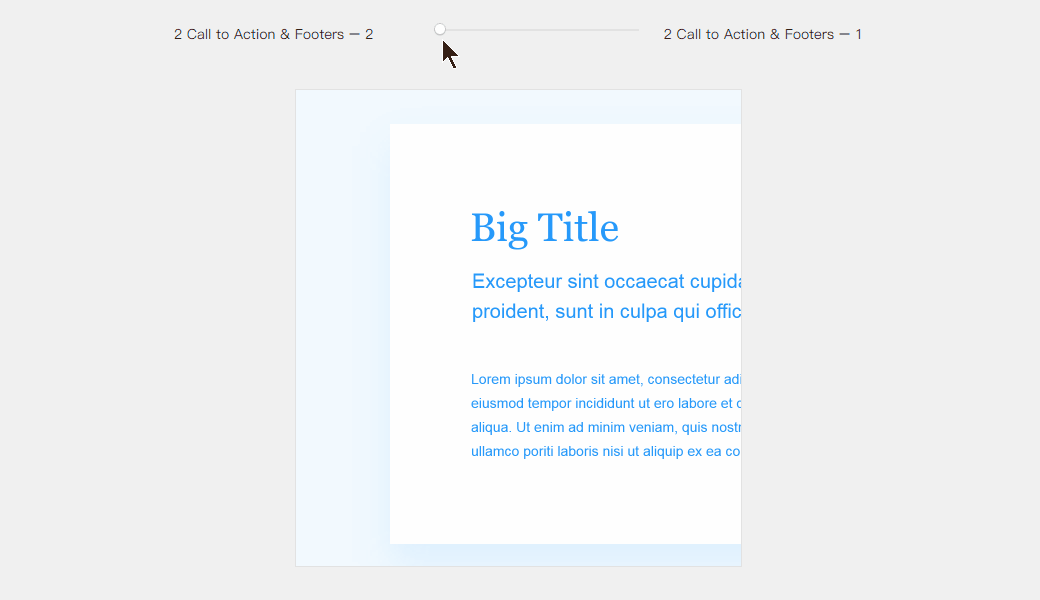This screenshot has width=1040, height=600.
Task: Click the paragraph line starting with "aliqua. Ut enim"
Action: [605, 427]
